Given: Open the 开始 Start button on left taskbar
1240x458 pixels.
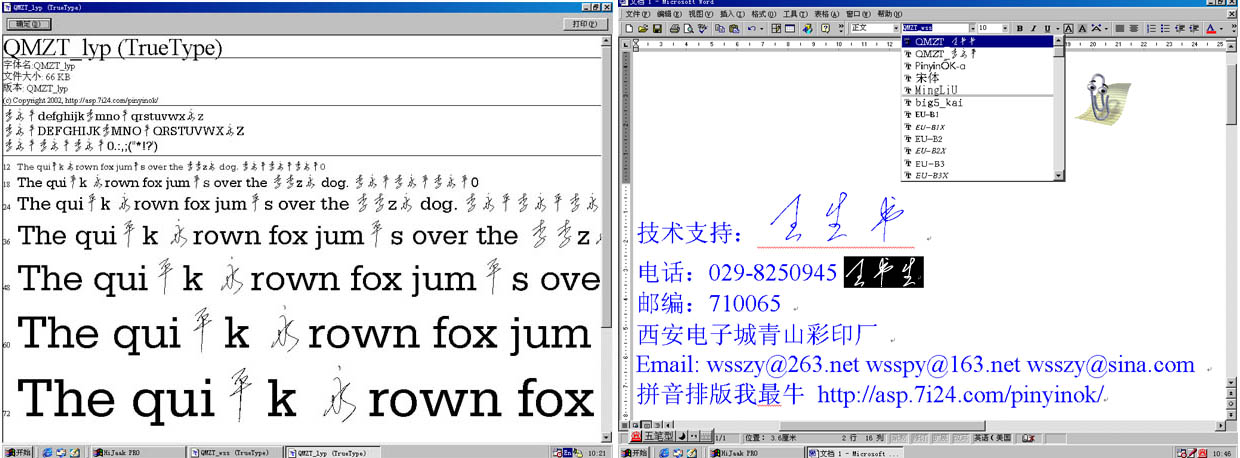Looking at the screenshot, I should tap(17, 452).
